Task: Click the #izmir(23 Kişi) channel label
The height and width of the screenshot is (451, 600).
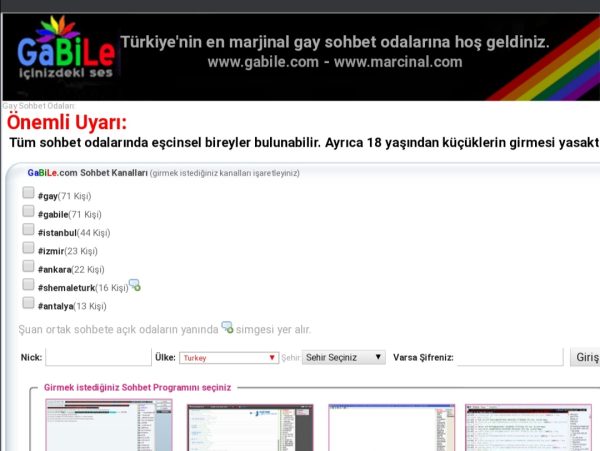Action: coord(68,251)
